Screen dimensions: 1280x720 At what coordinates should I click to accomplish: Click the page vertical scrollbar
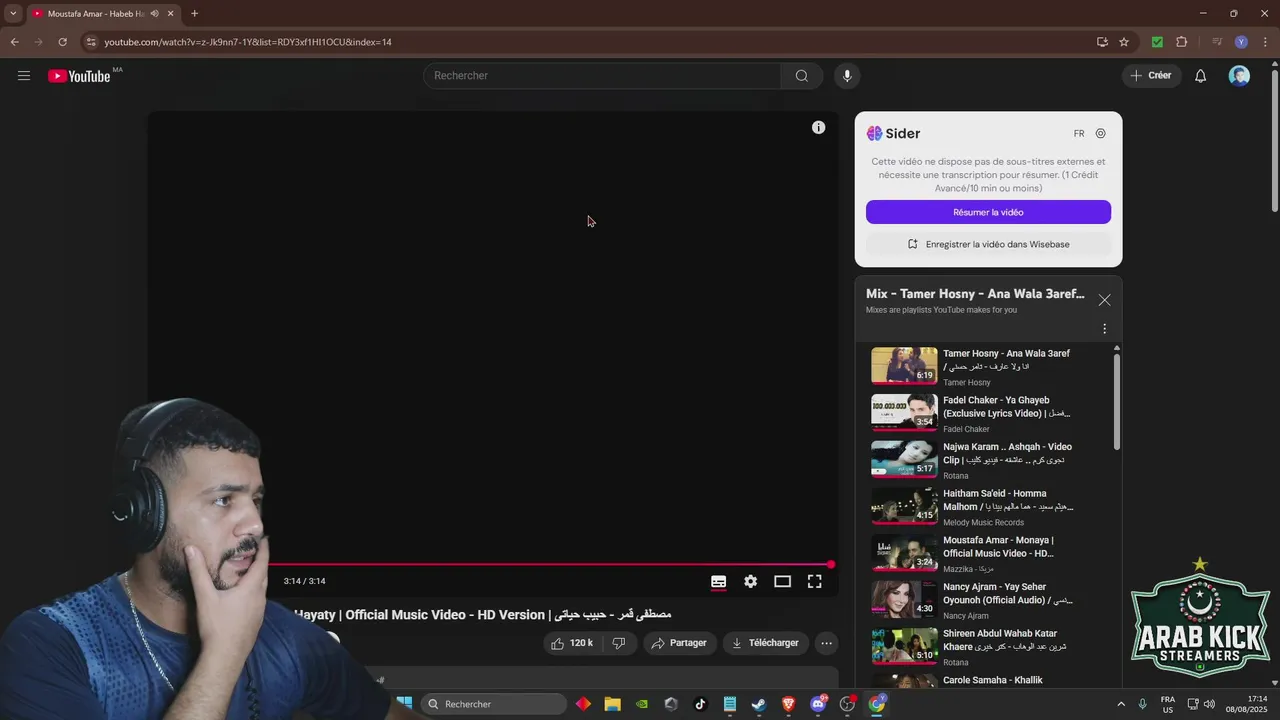point(1274,140)
